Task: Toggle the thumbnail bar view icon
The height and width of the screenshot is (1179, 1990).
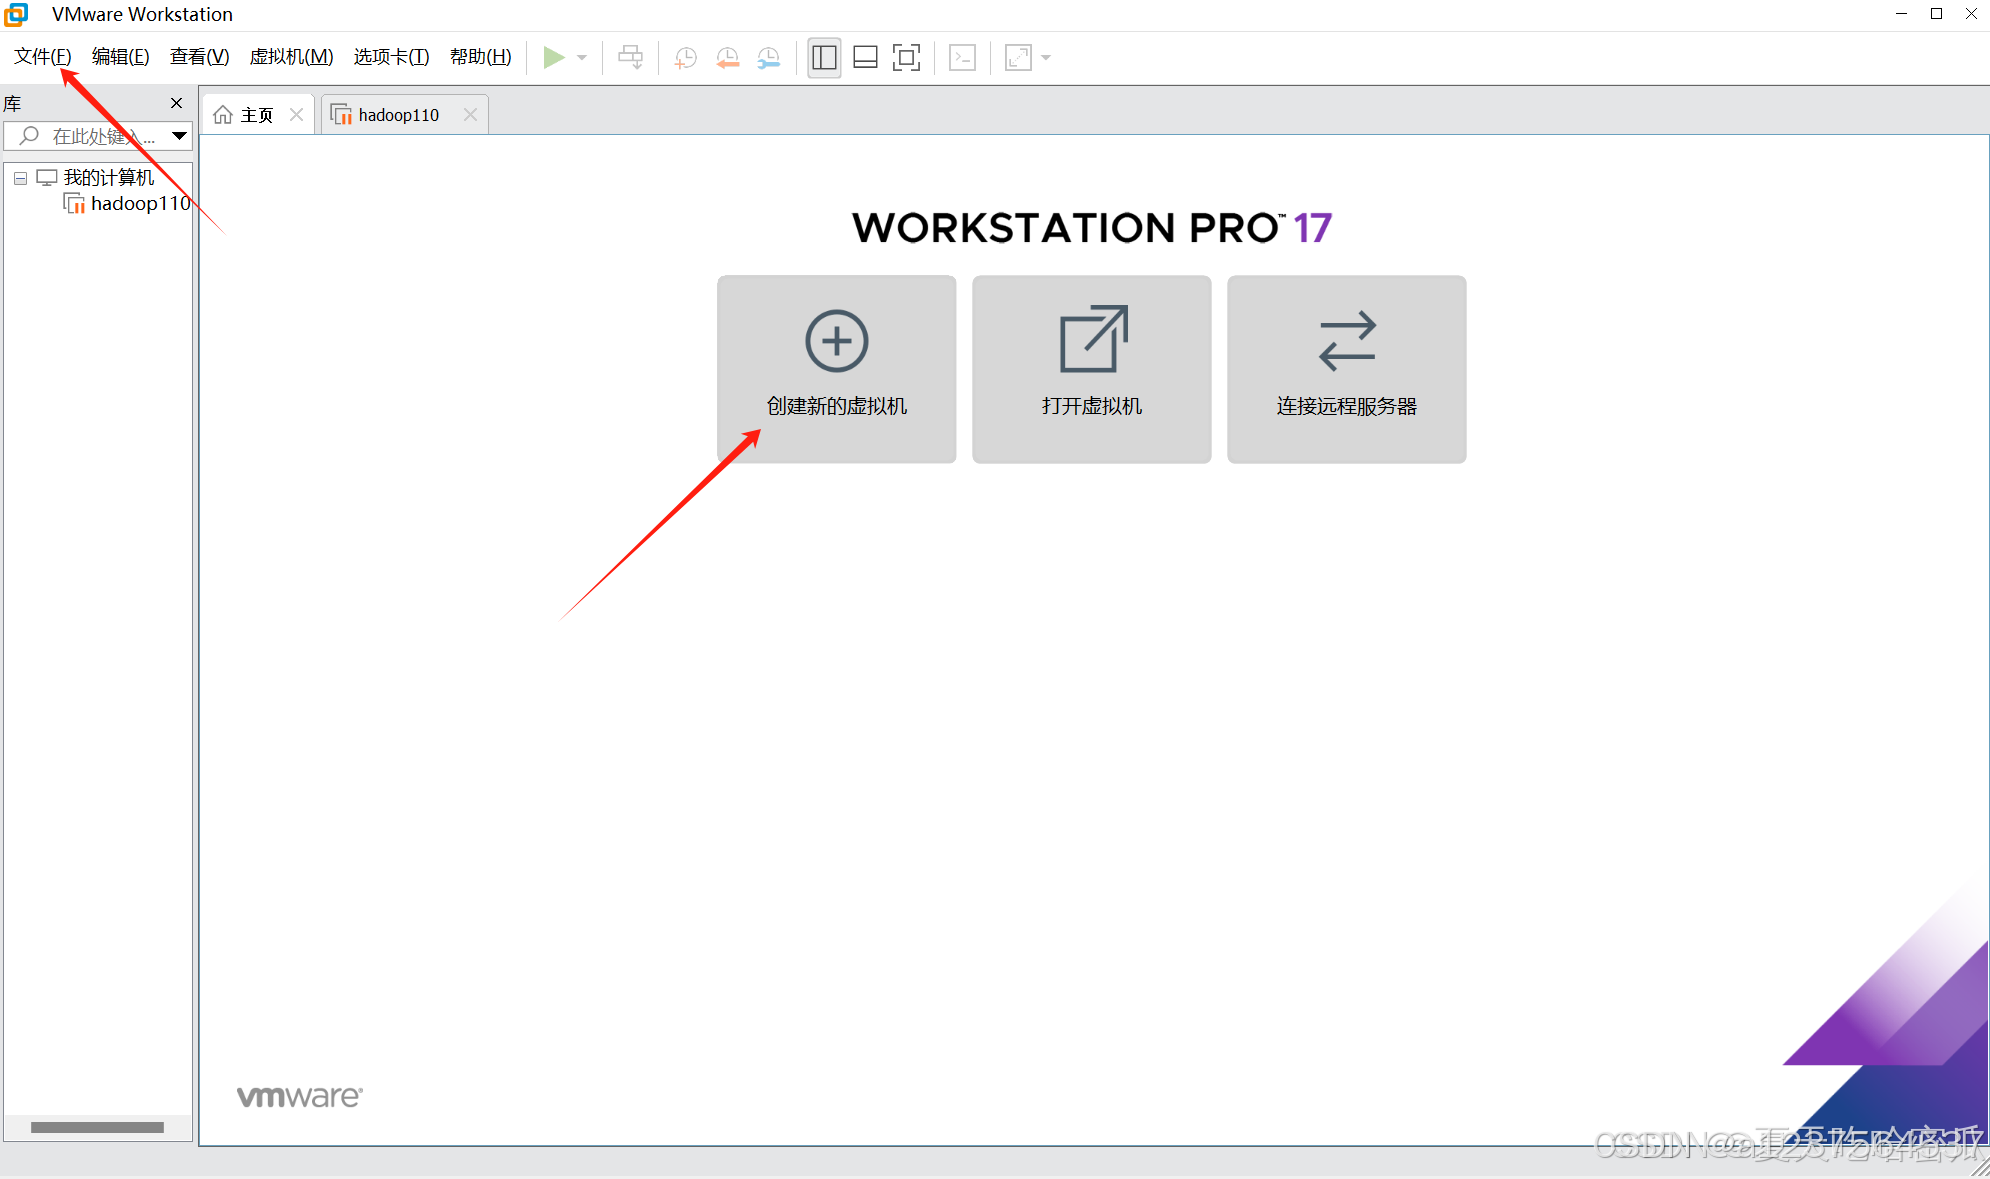Action: click(x=865, y=57)
